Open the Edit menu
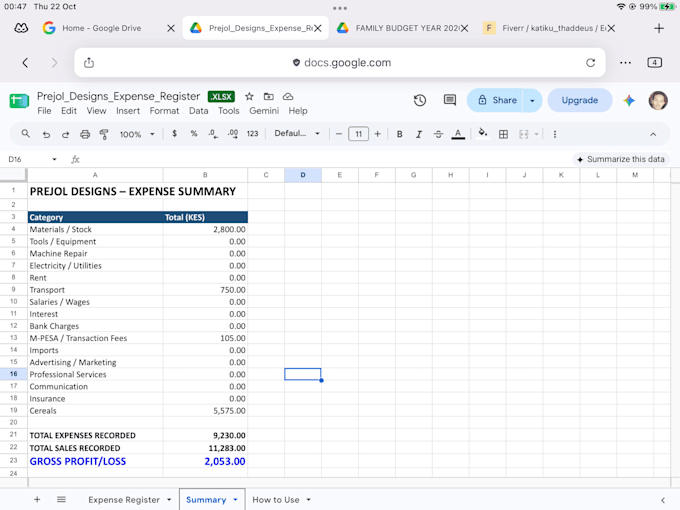 pyautogui.click(x=69, y=111)
